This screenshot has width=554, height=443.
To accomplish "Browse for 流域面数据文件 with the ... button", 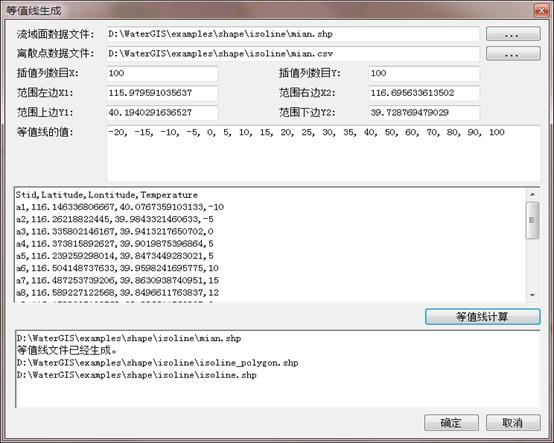I will [x=513, y=34].
